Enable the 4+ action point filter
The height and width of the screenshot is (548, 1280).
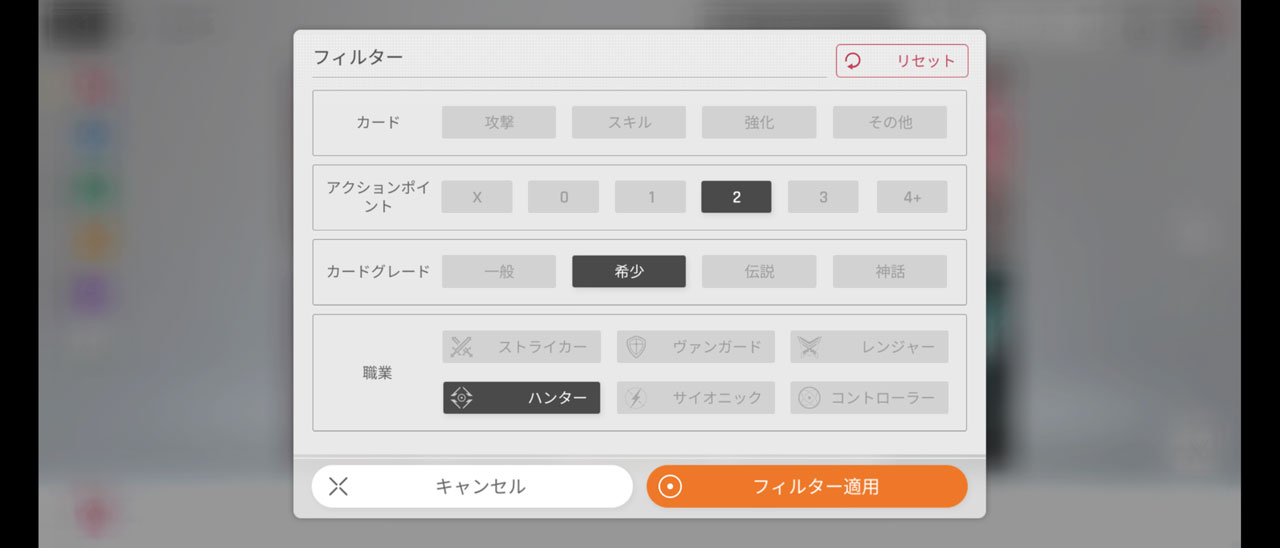(911, 197)
